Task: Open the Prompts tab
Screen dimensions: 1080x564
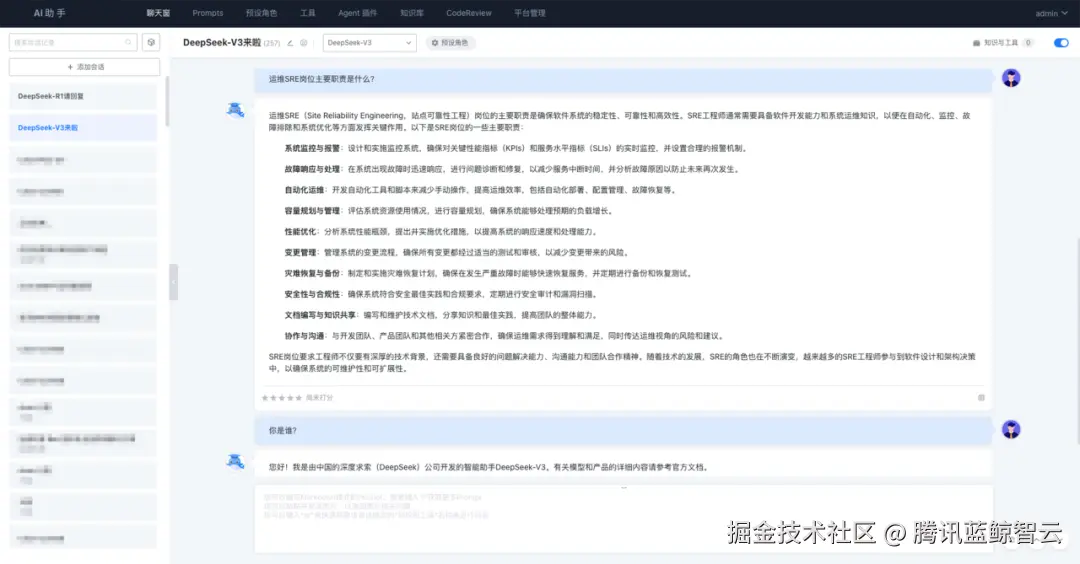Action: [207, 13]
